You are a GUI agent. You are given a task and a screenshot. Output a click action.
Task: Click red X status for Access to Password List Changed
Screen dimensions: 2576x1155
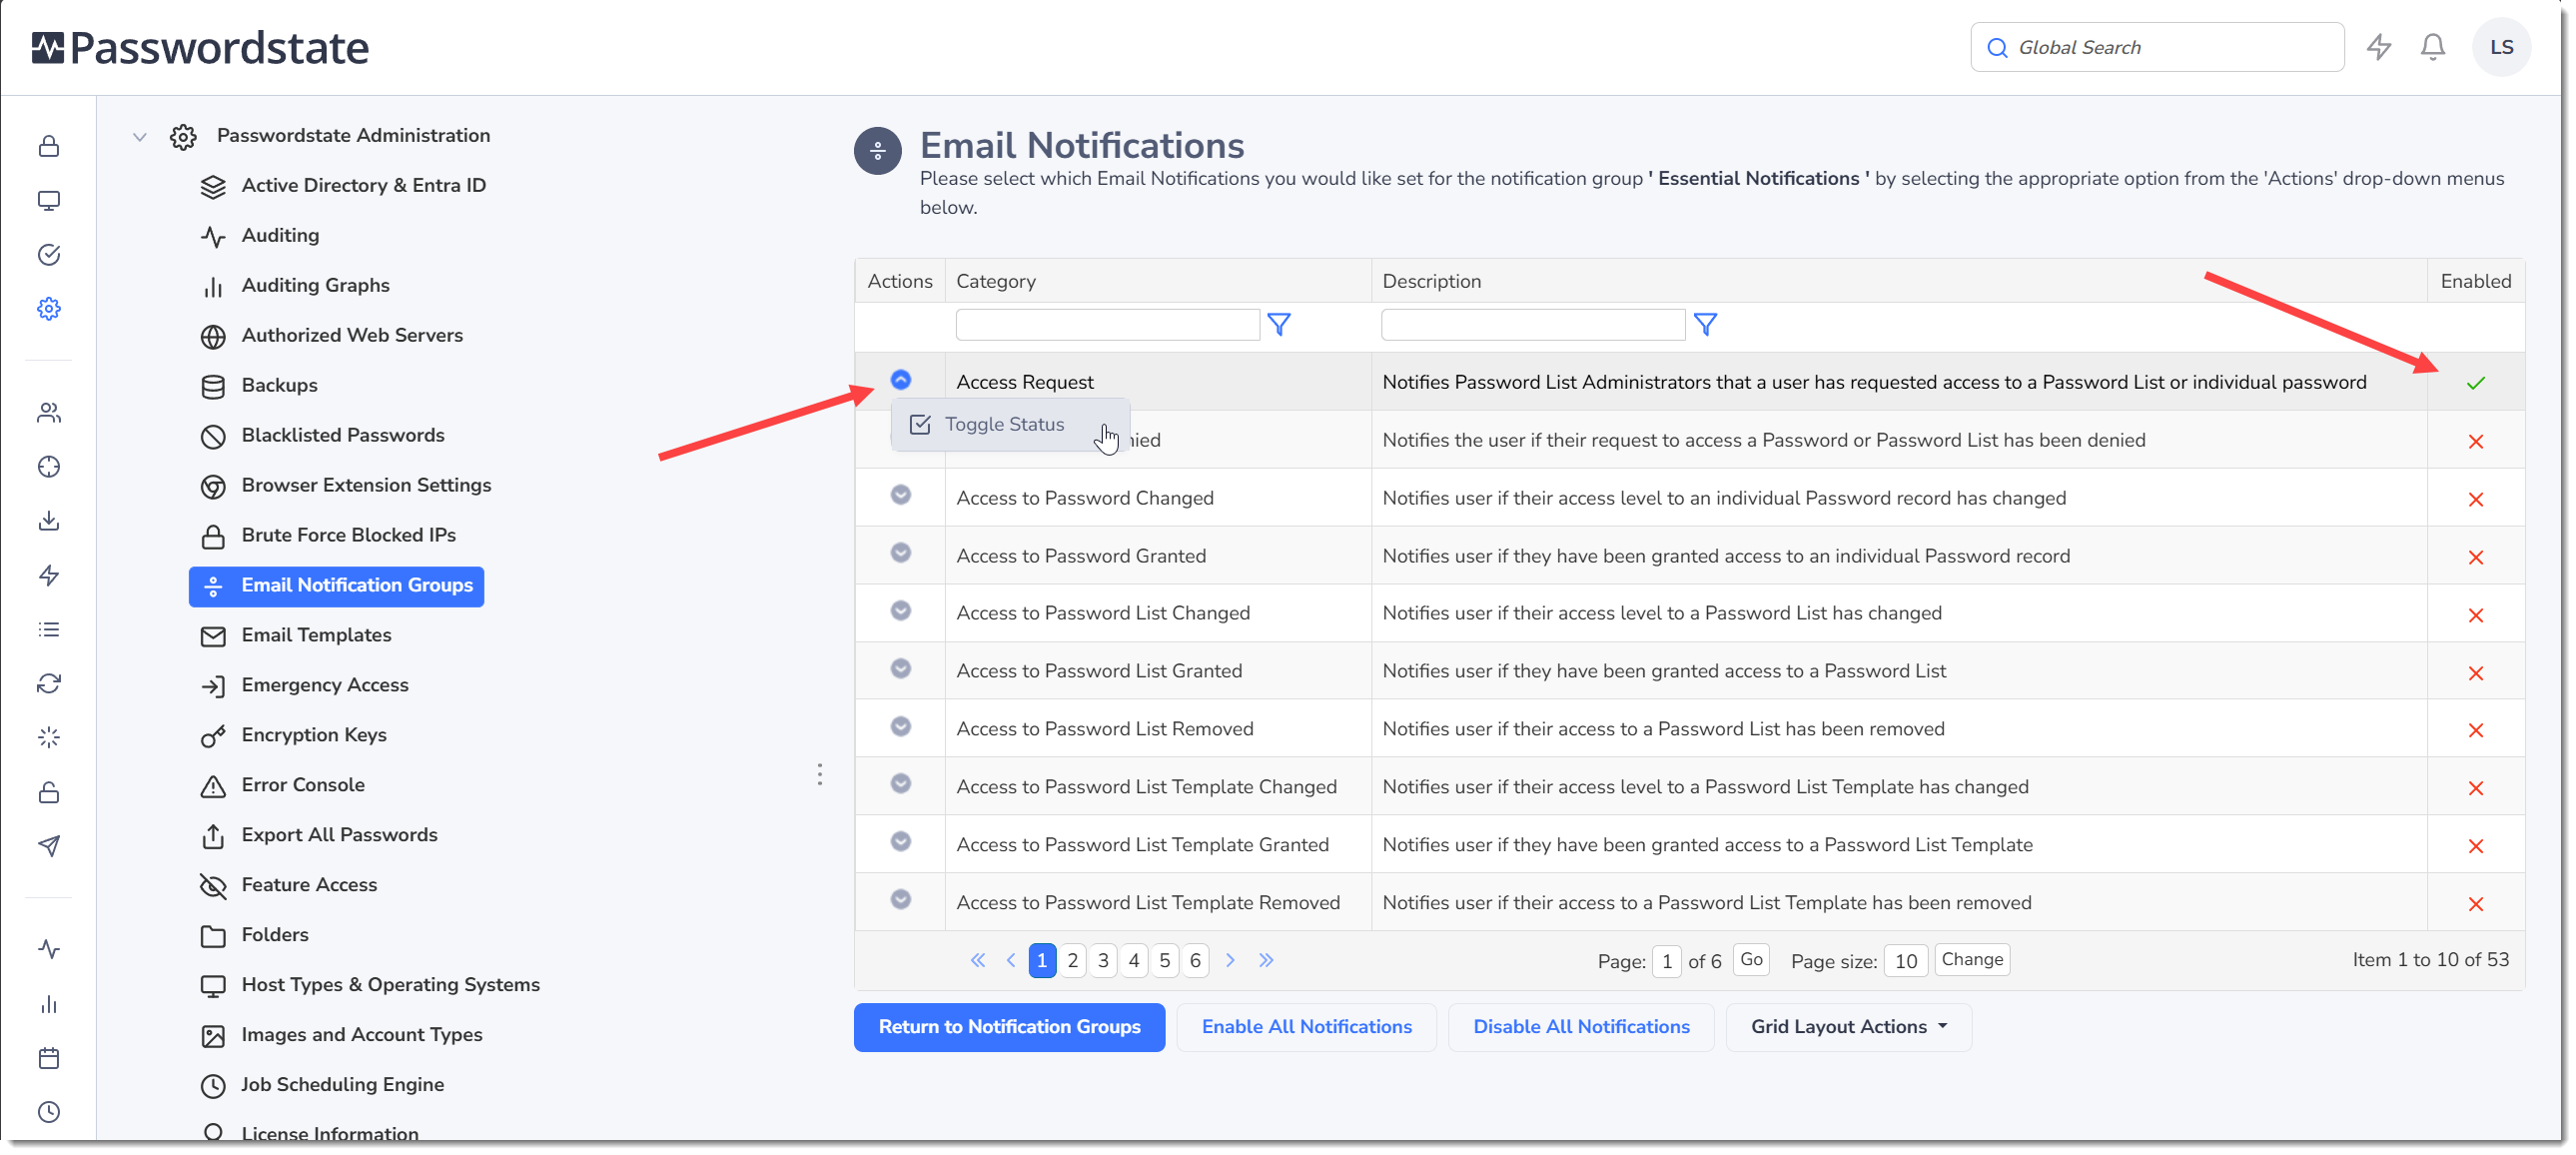pyautogui.click(x=2475, y=615)
